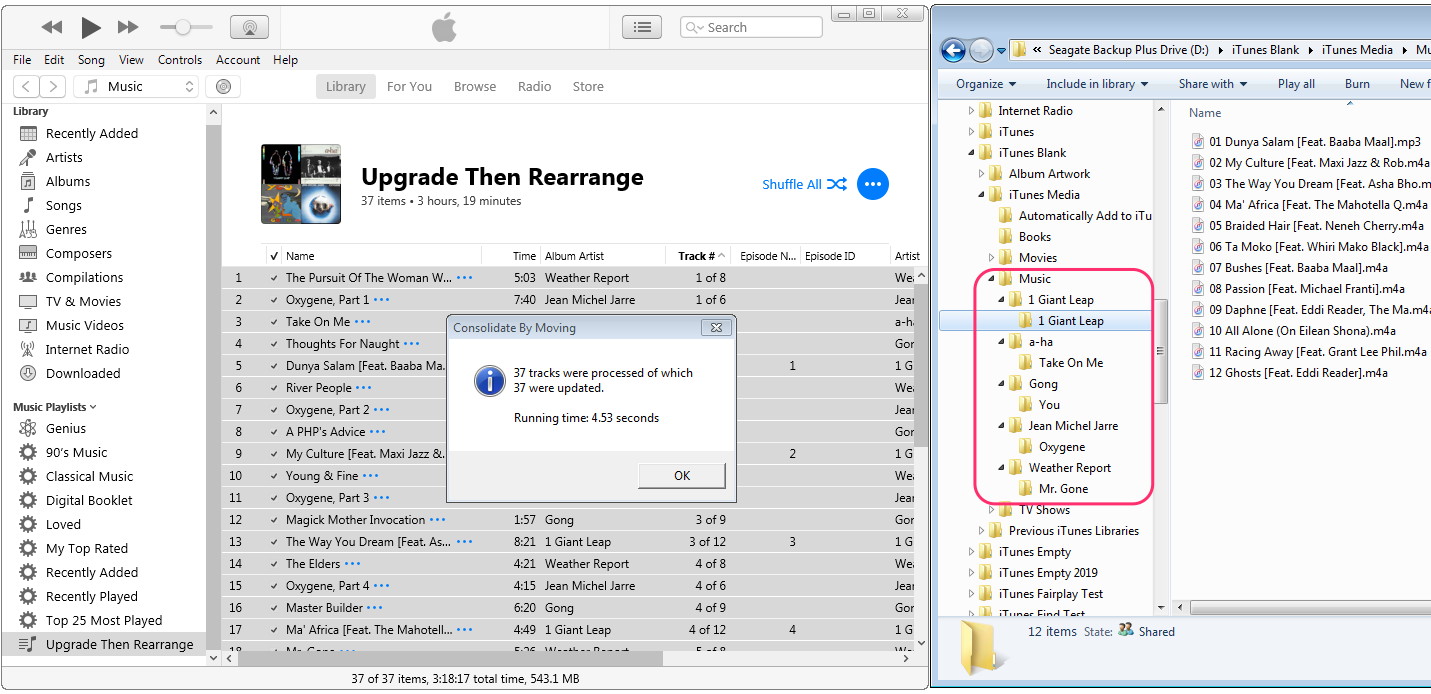Toggle checkbox for The Elders track
Viewport: 1431px width, 694px height.
pos(274,564)
